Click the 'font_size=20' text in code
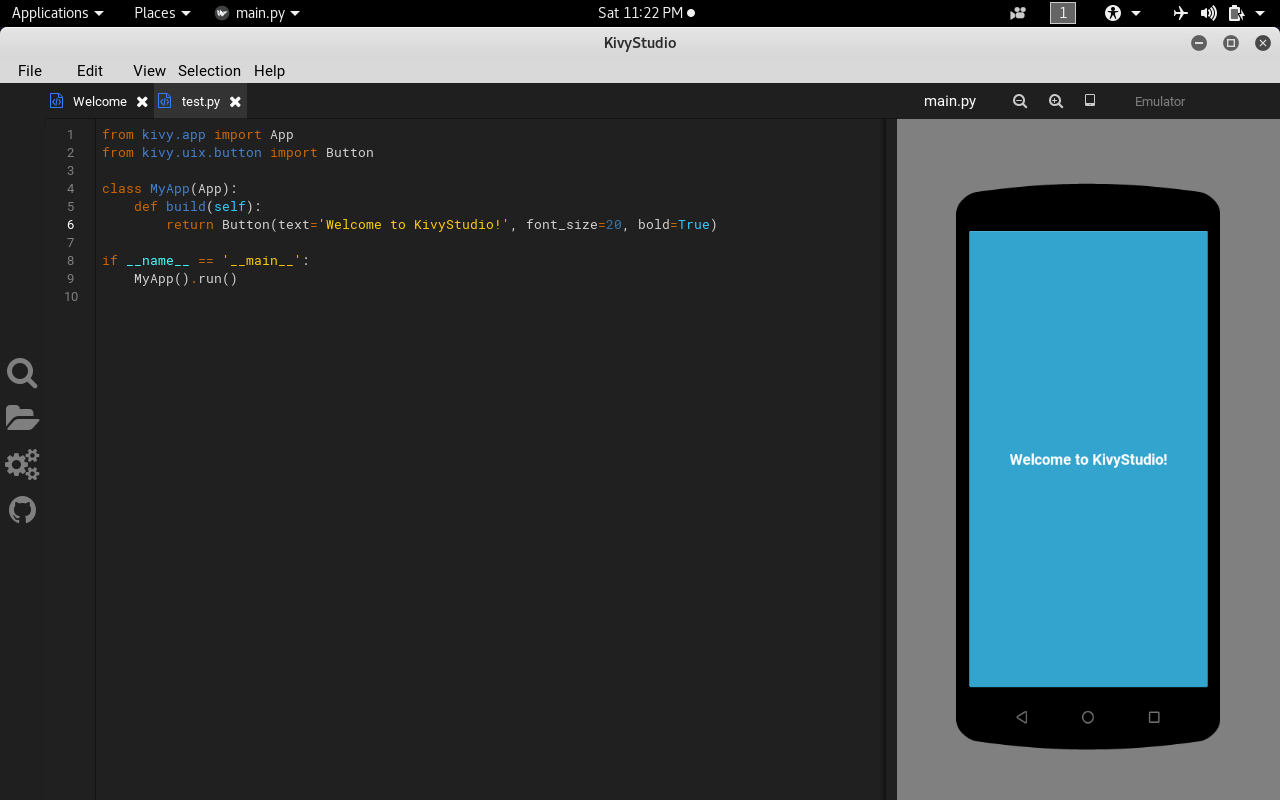Screen dimensions: 1280x800 click(574, 224)
